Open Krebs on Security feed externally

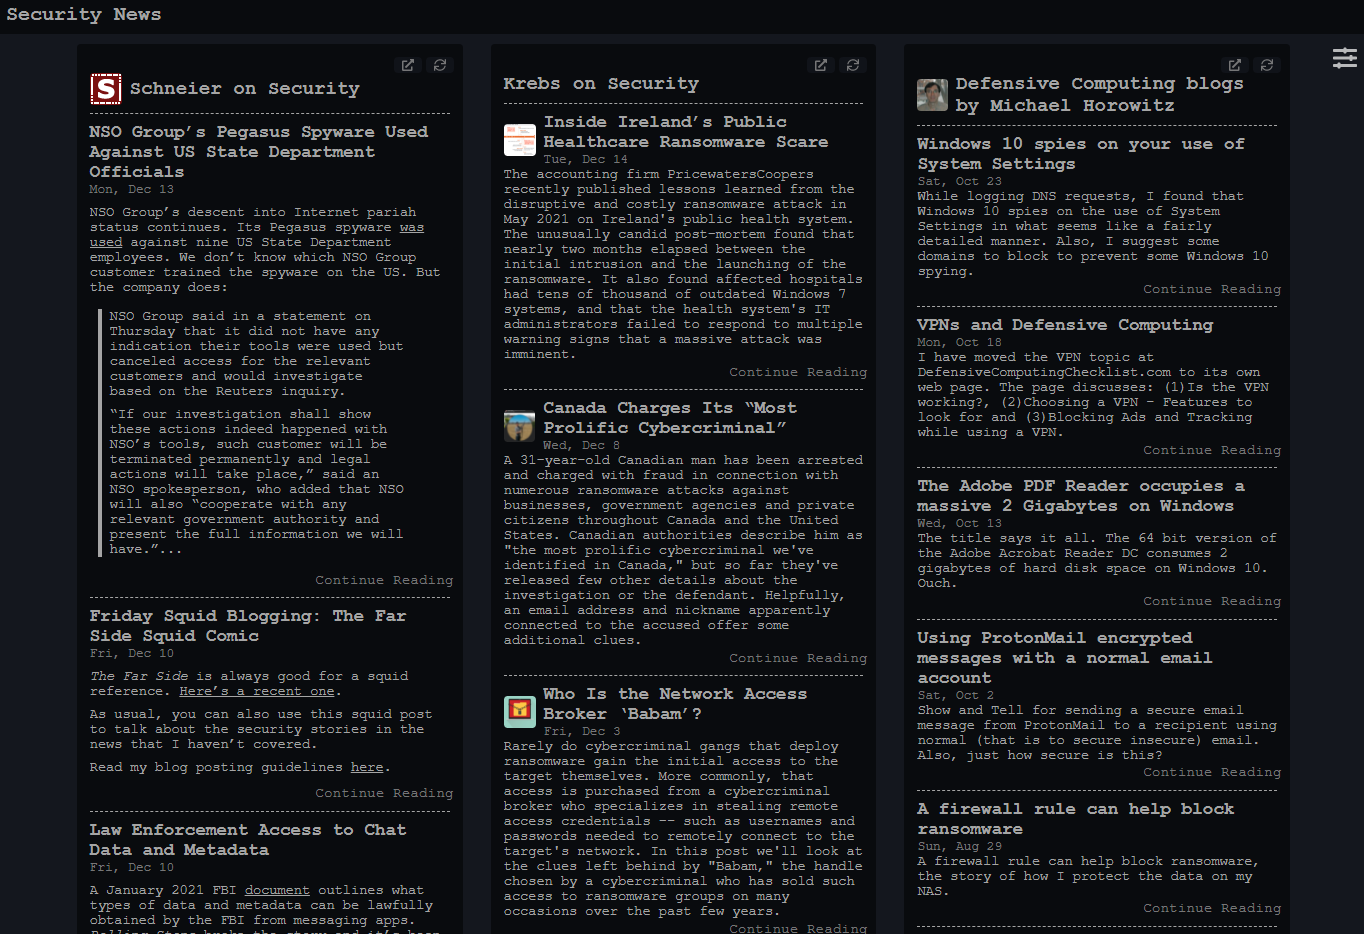821,65
